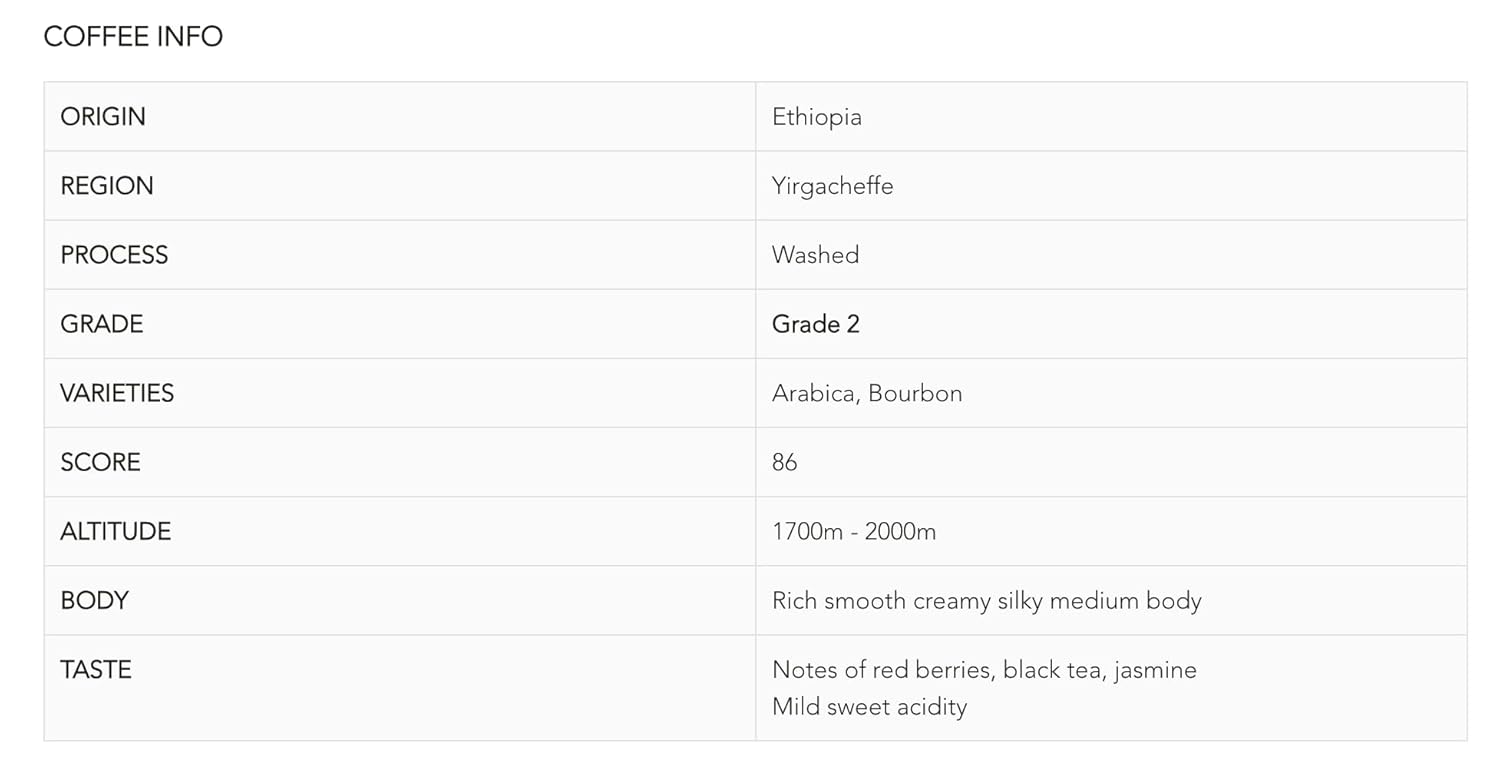
Task: Click the Notes of red berries line
Action: [984, 669]
